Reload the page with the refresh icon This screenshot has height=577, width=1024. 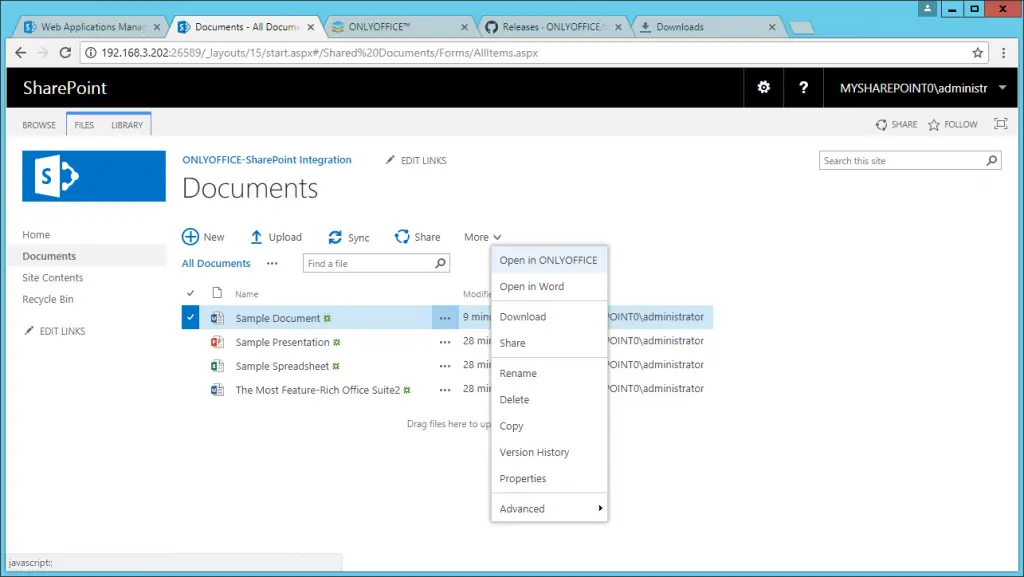pos(65,53)
